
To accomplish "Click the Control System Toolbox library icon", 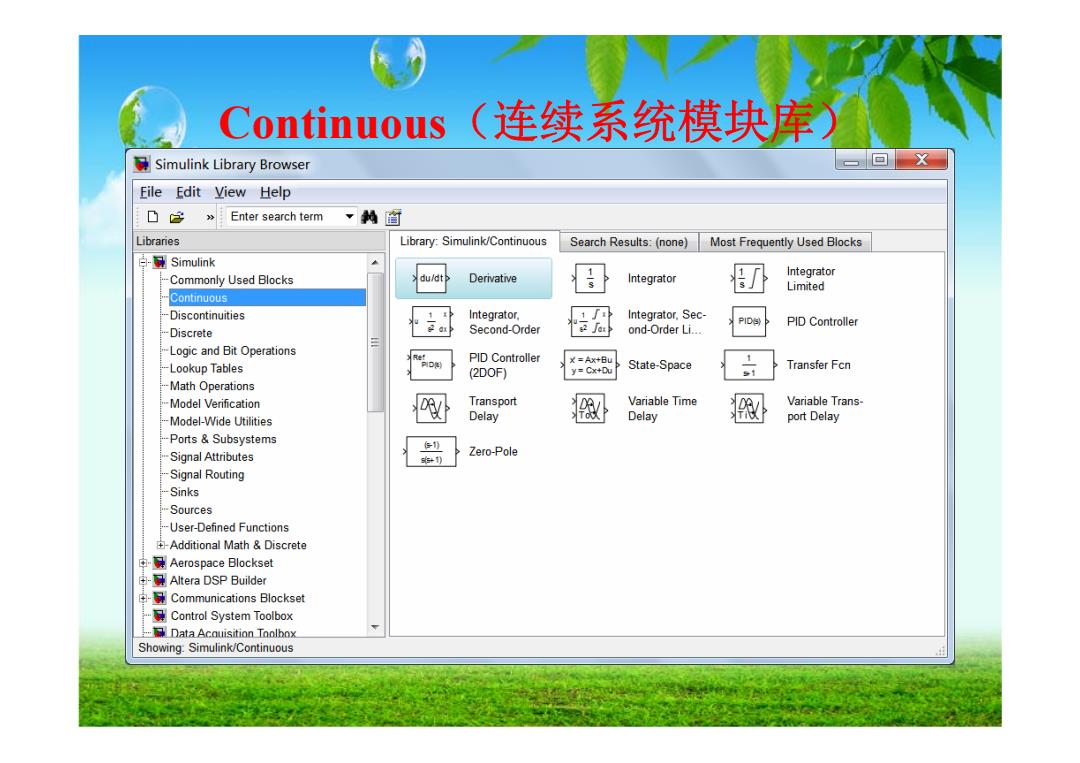I will [x=160, y=616].
